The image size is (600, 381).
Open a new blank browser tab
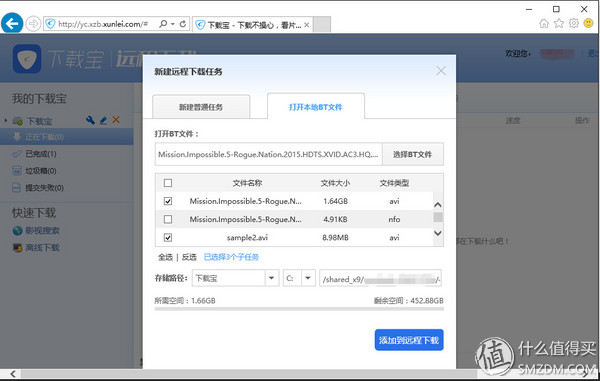coord(322,25)
